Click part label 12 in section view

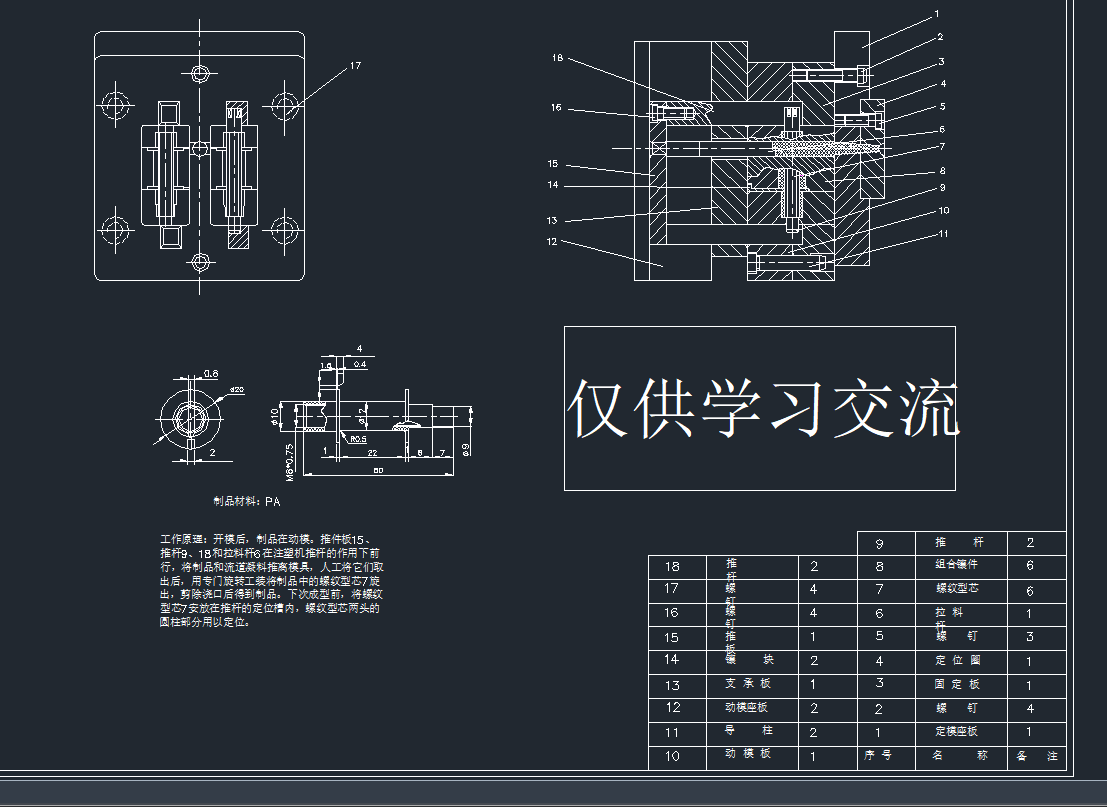coord(551,241)
